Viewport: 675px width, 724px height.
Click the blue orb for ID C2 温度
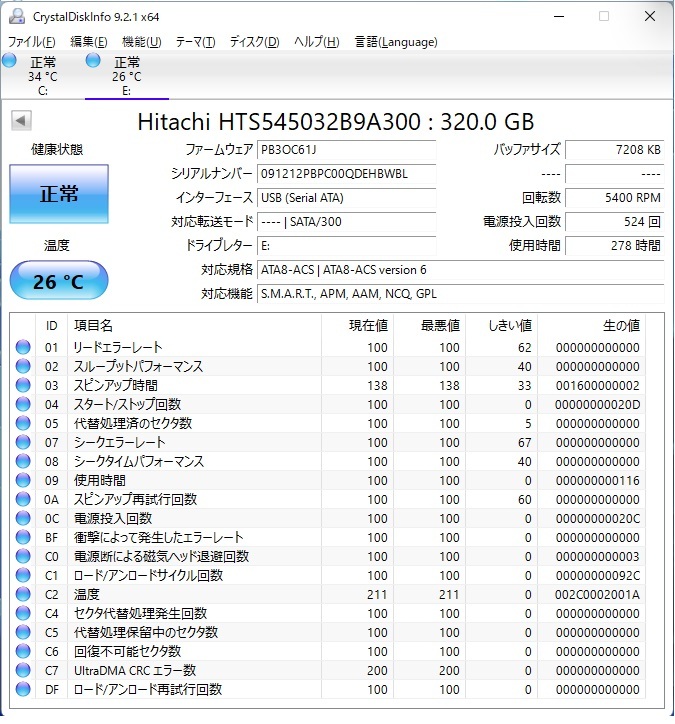(23, 594)
